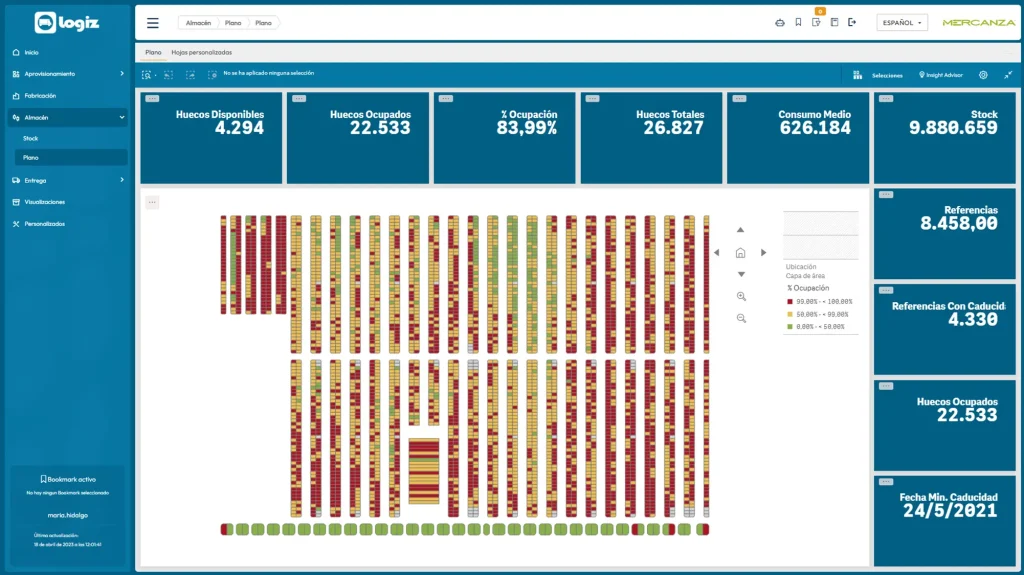The image size is (1024, 575).
Task: Reset the map view with the home icon
Action: tap(740, 253)
